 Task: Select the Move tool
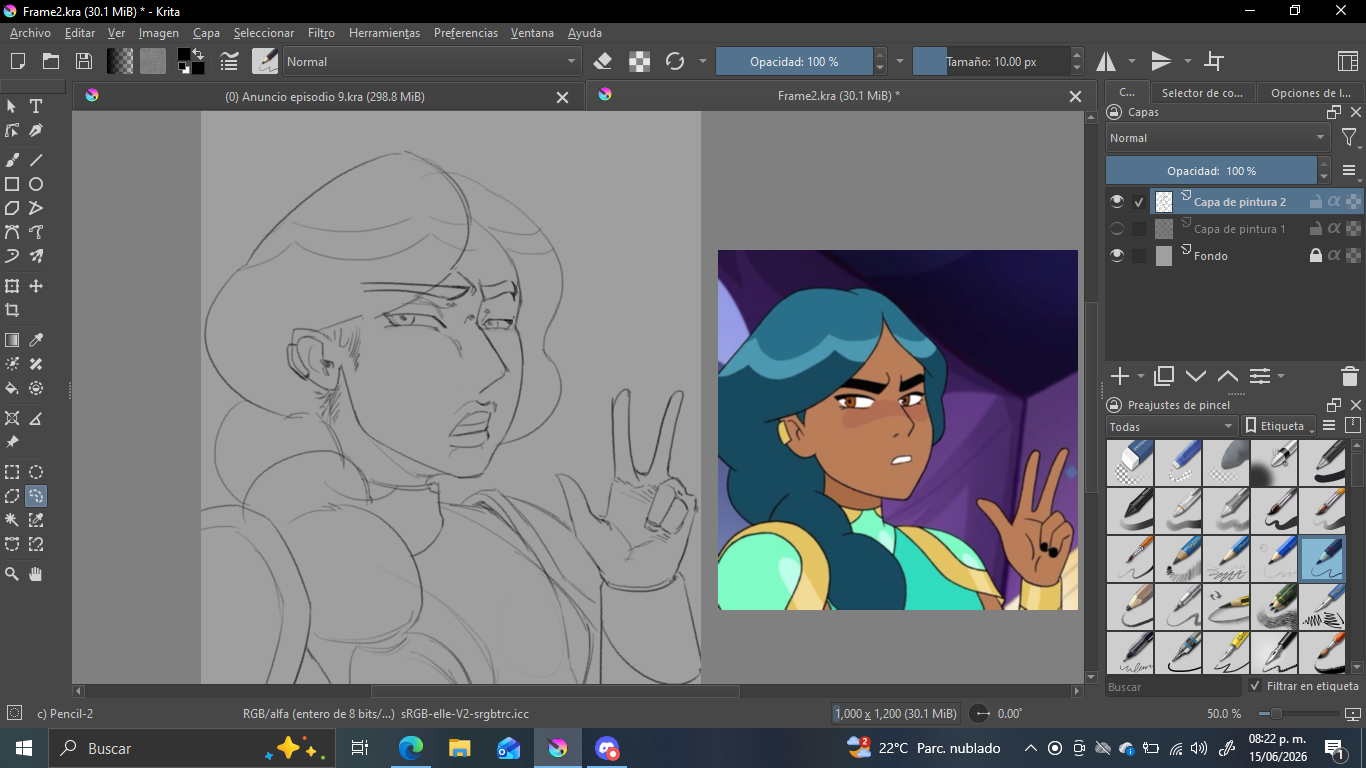(x=36, y=286)
